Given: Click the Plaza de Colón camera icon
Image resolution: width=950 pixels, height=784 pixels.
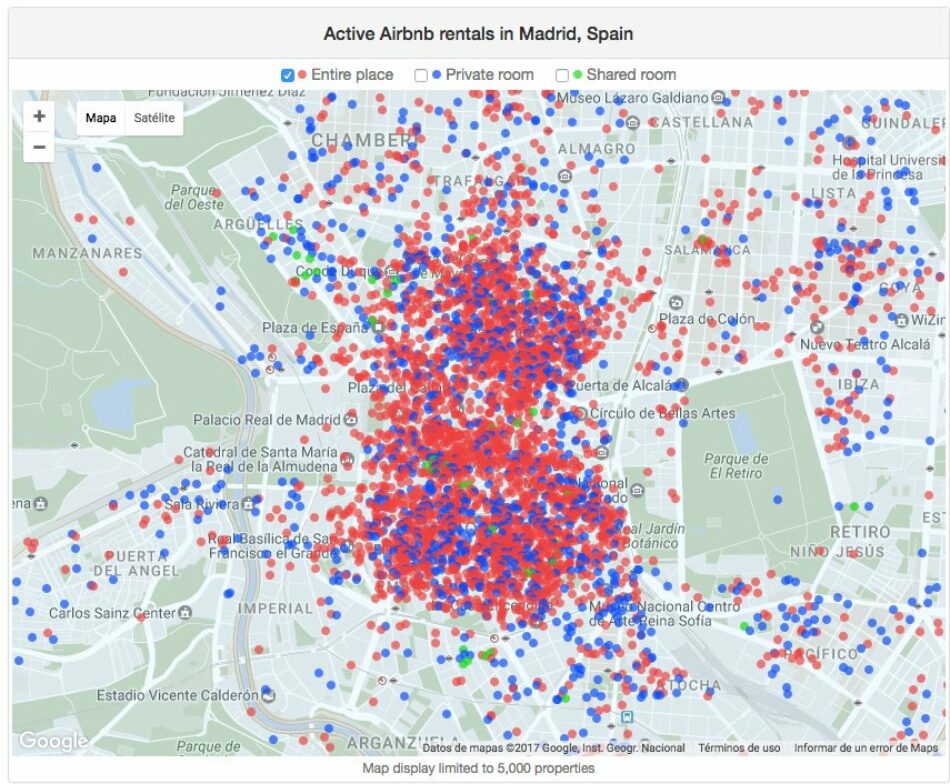Looking at the screenshot, I should coord(676,302).
